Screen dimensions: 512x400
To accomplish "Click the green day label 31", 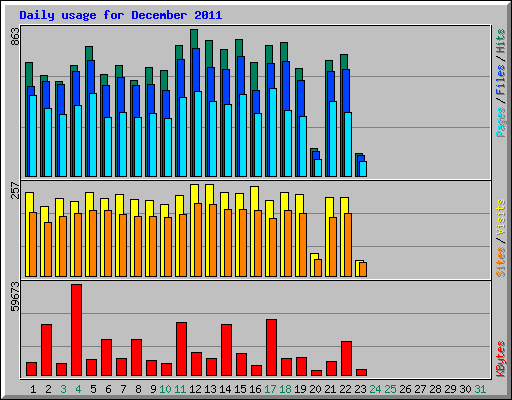I will click(480, 389).
